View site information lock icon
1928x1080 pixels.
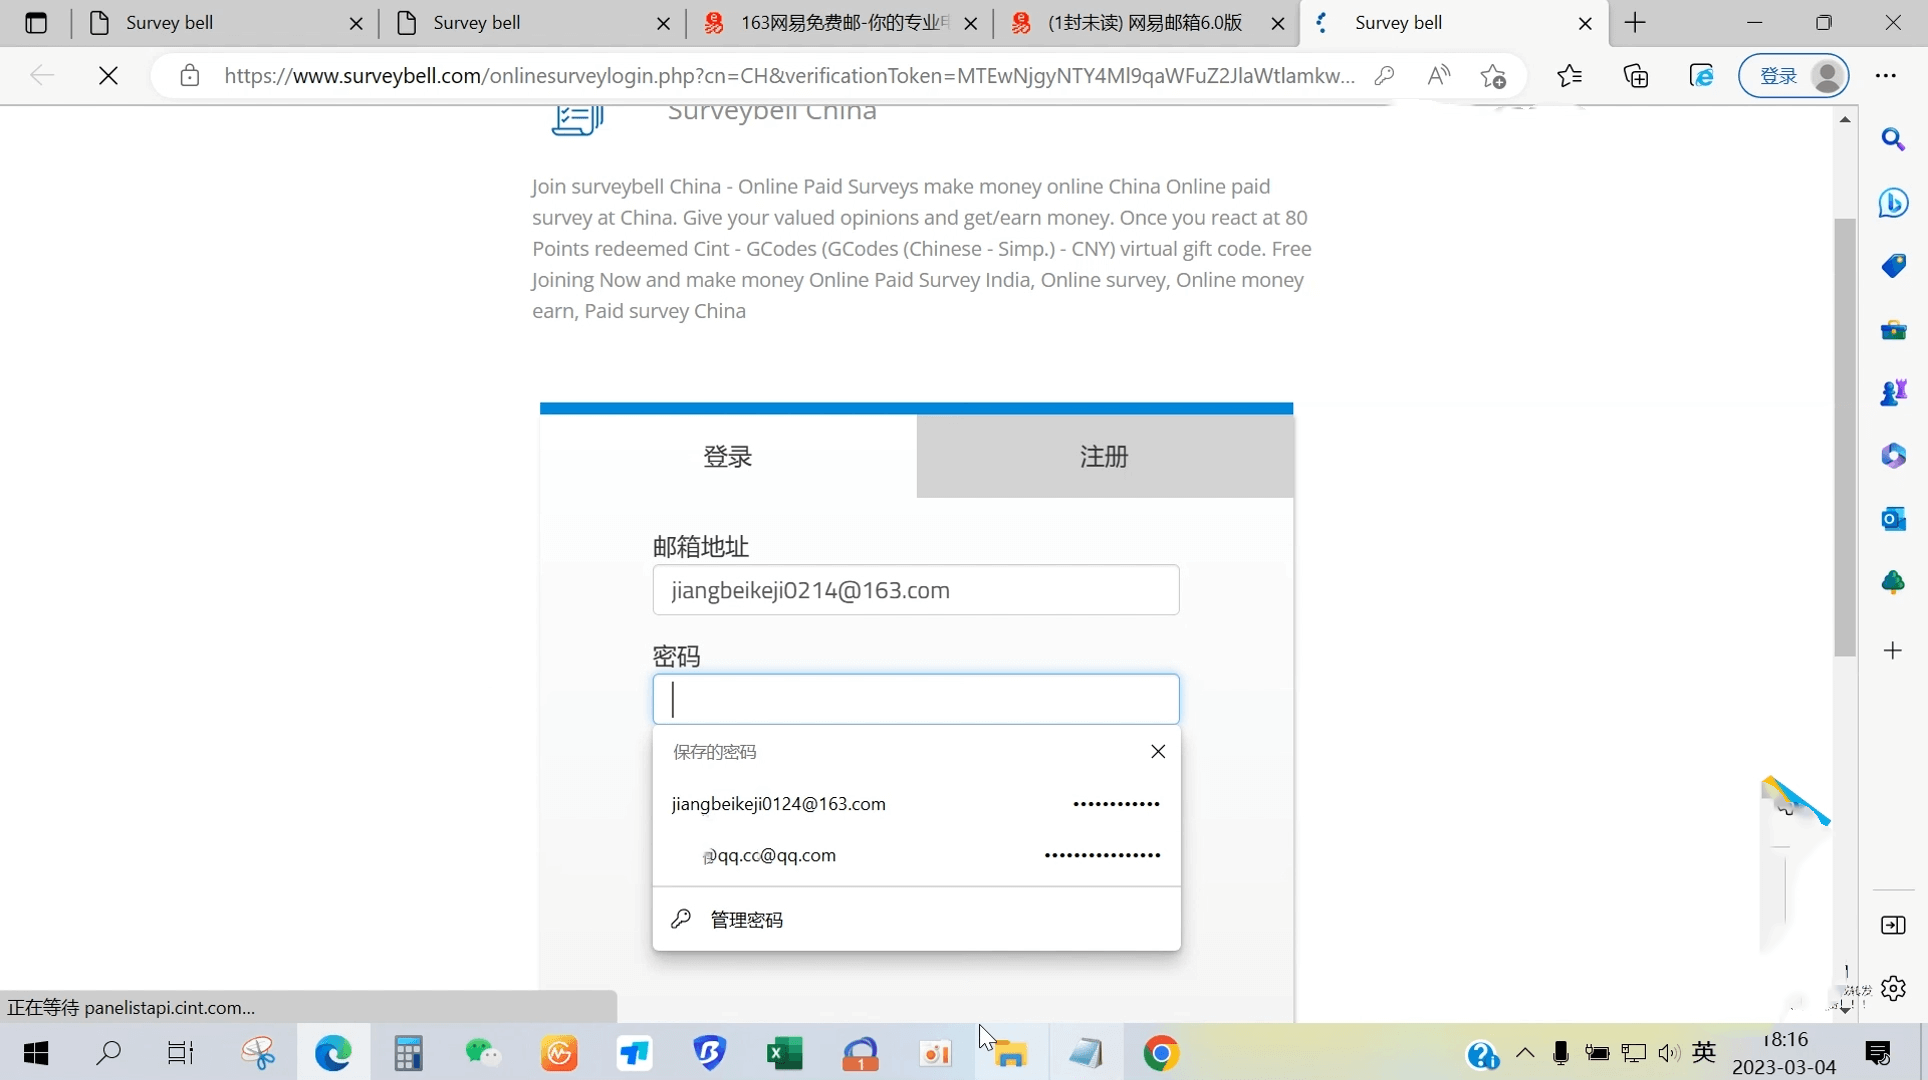point(189,75)
